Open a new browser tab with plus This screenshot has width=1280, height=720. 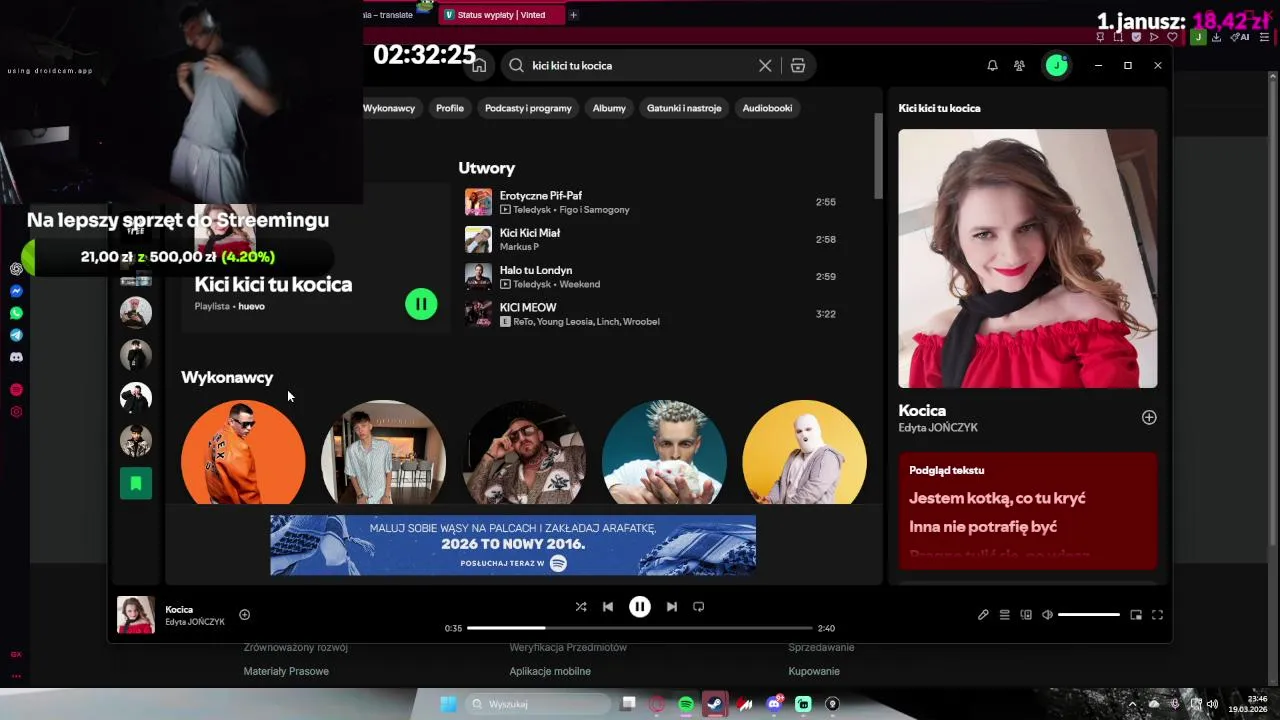(x=573, y=15)
